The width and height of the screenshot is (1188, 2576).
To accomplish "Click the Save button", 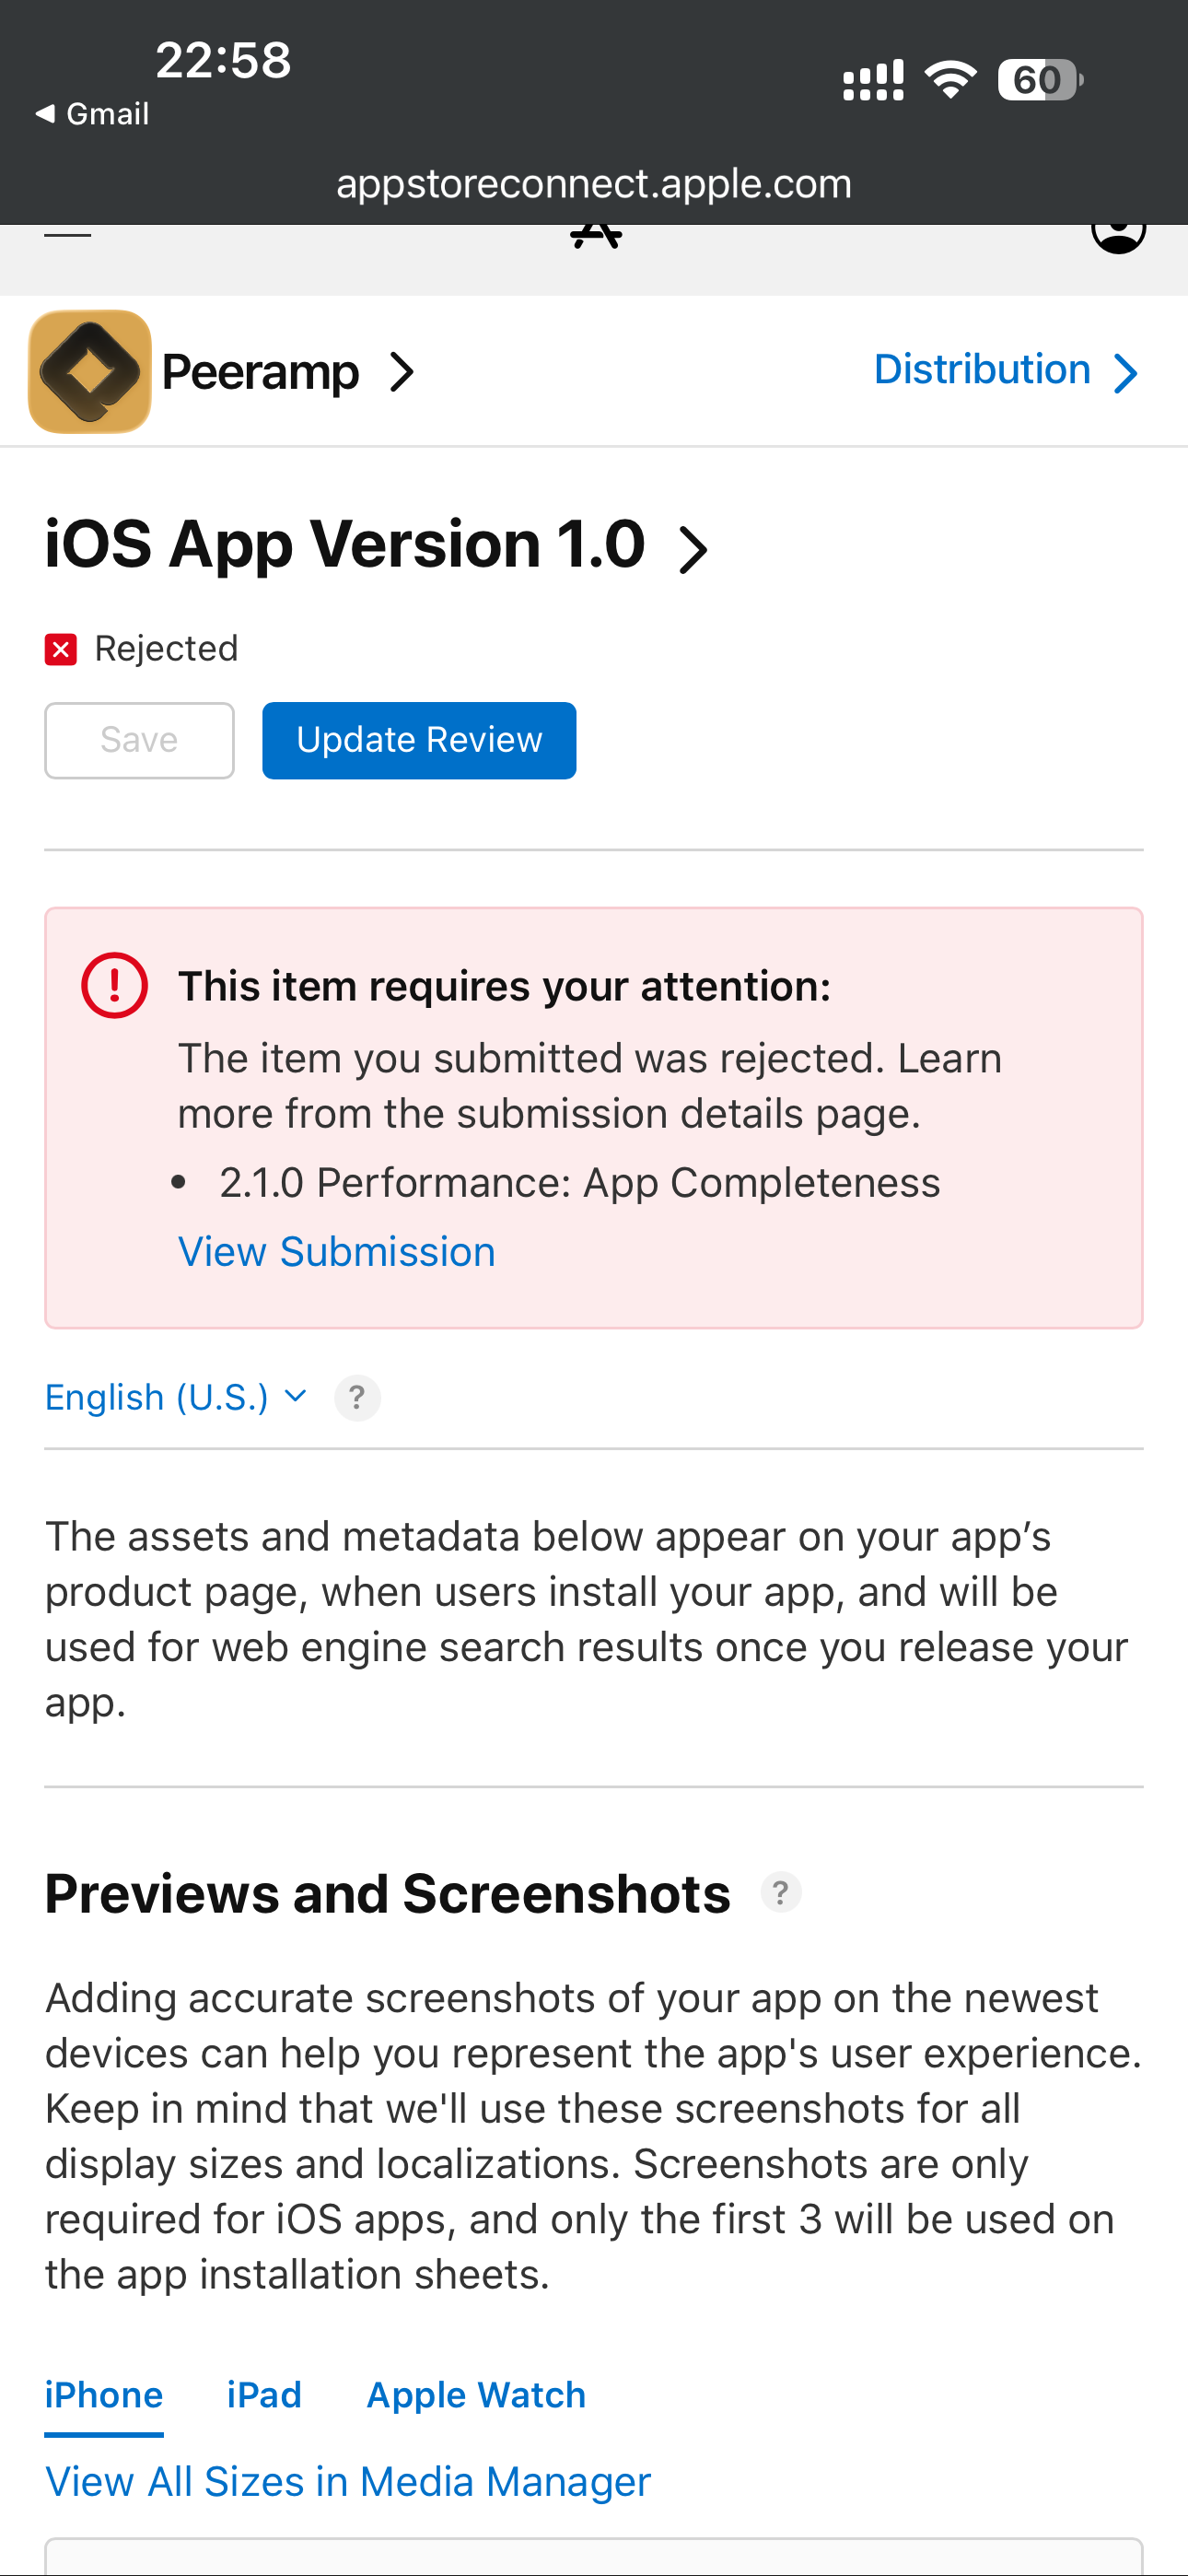I will click(139, 740).
